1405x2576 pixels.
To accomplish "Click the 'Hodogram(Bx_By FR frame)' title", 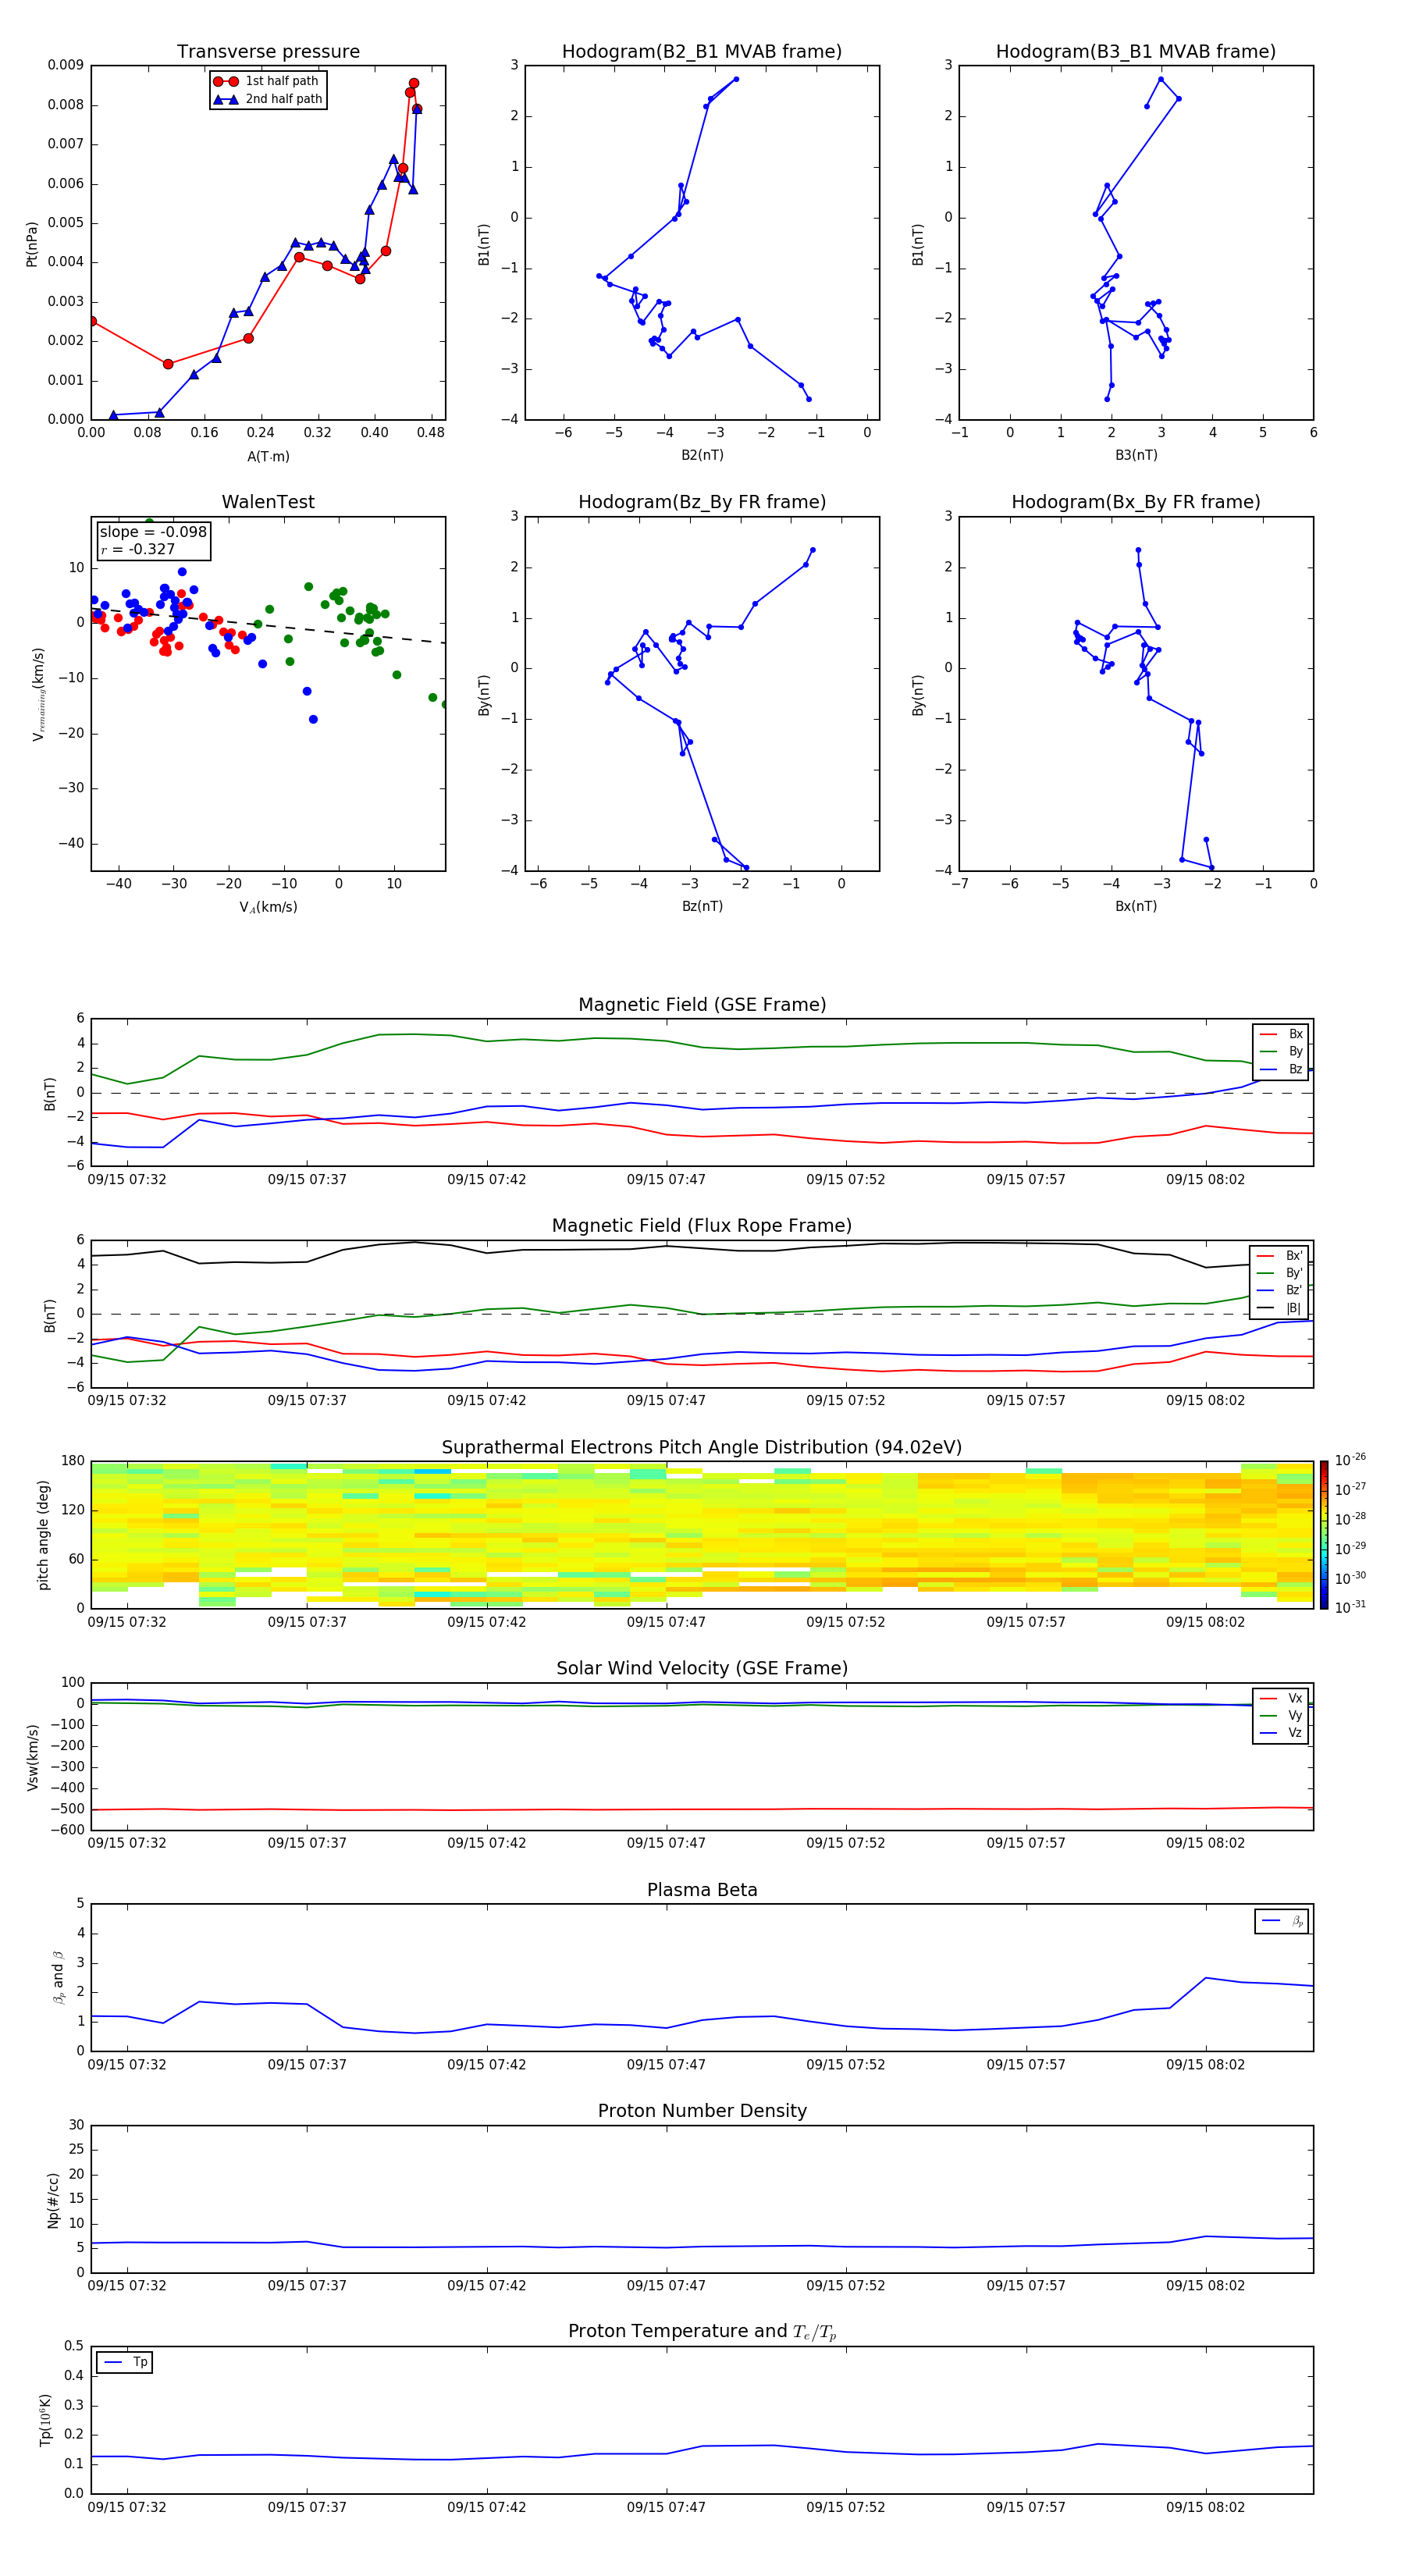I will coord(1136,502).
